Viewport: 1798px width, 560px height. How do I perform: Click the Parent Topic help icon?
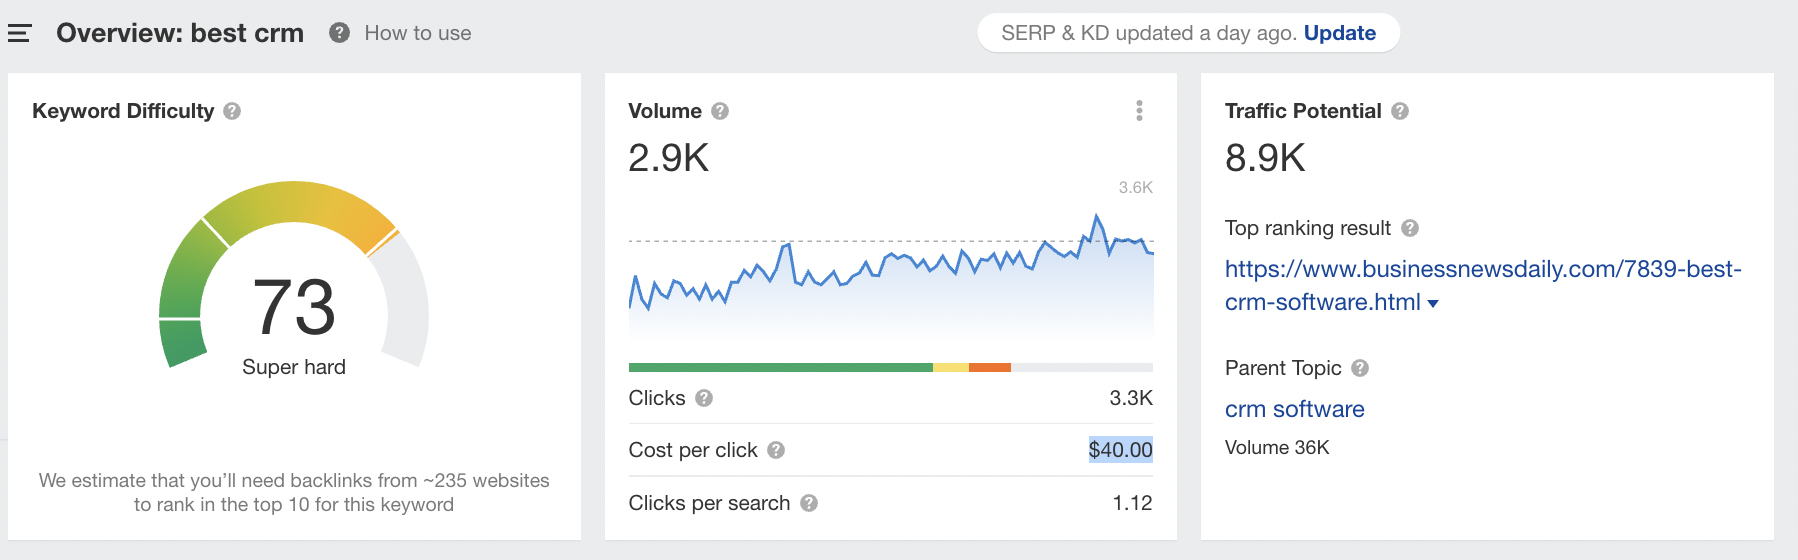pos(1360,368)
